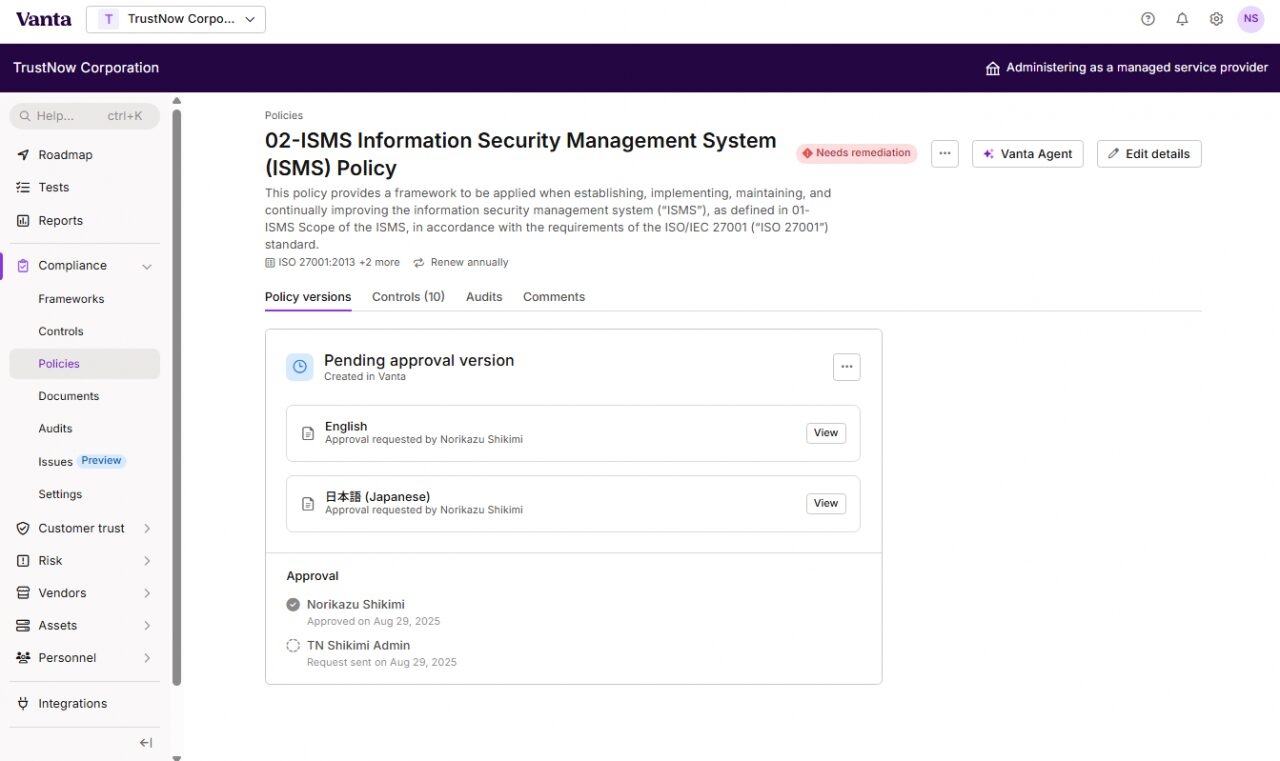Click the Risk alert icon
Image resolution: width=1280 pixels, height=761 pixels.
(x=23, y=561)
